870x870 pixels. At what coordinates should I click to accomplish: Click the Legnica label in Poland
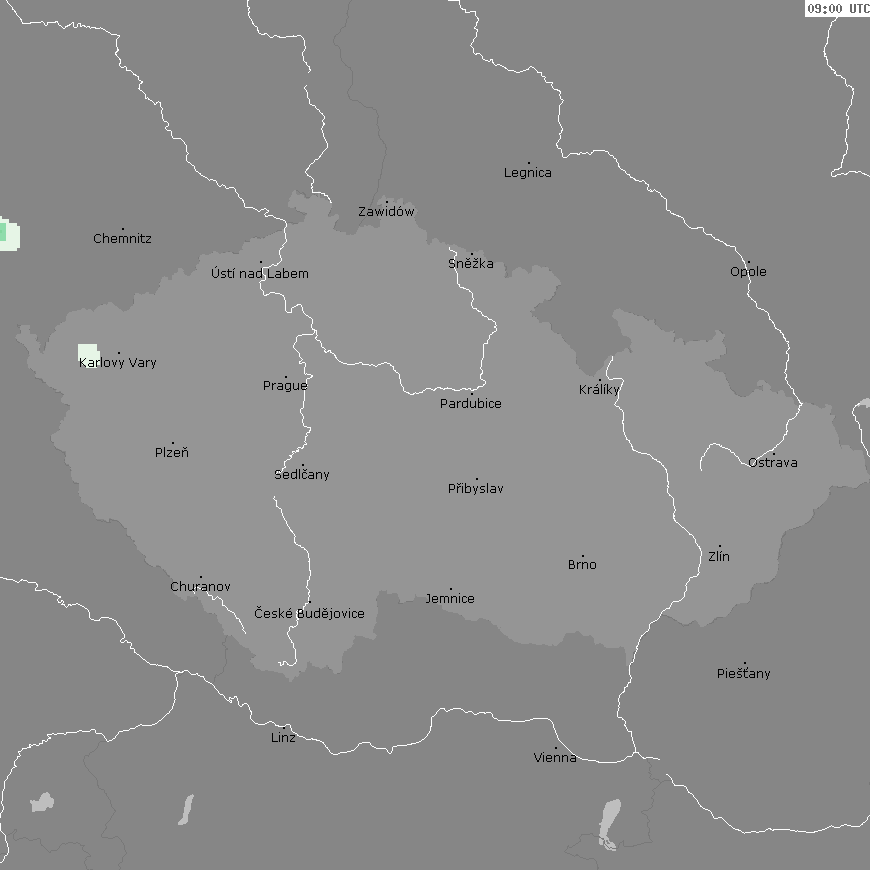[528, 173]
